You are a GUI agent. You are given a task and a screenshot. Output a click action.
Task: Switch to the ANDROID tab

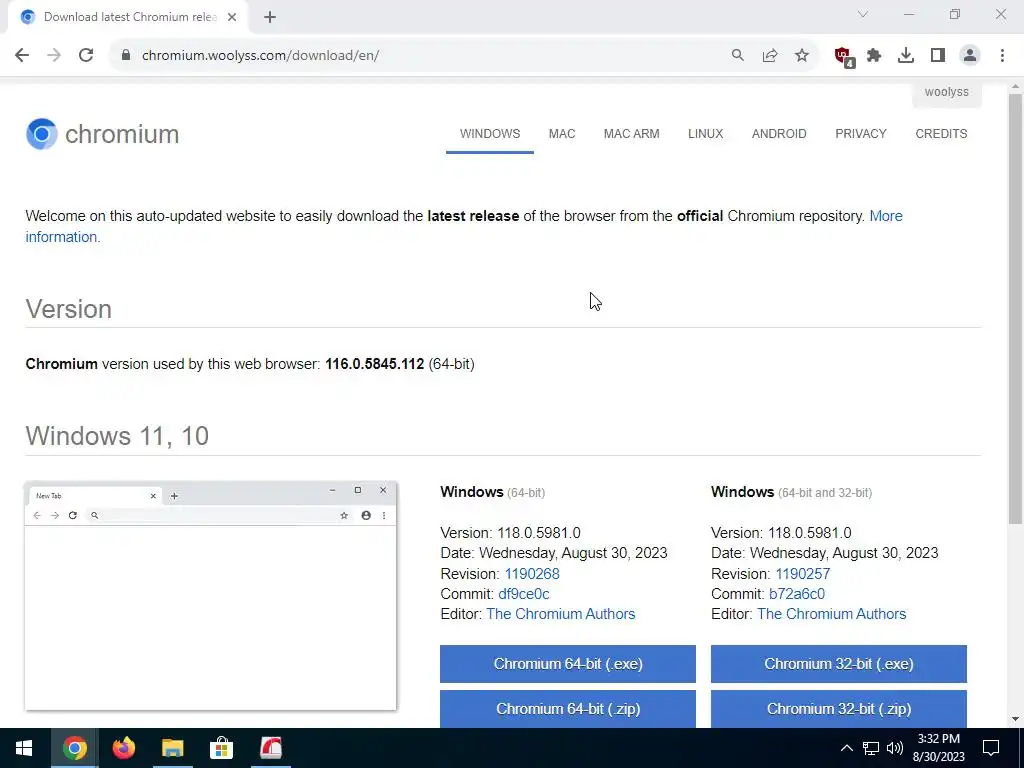click(779, 134)
